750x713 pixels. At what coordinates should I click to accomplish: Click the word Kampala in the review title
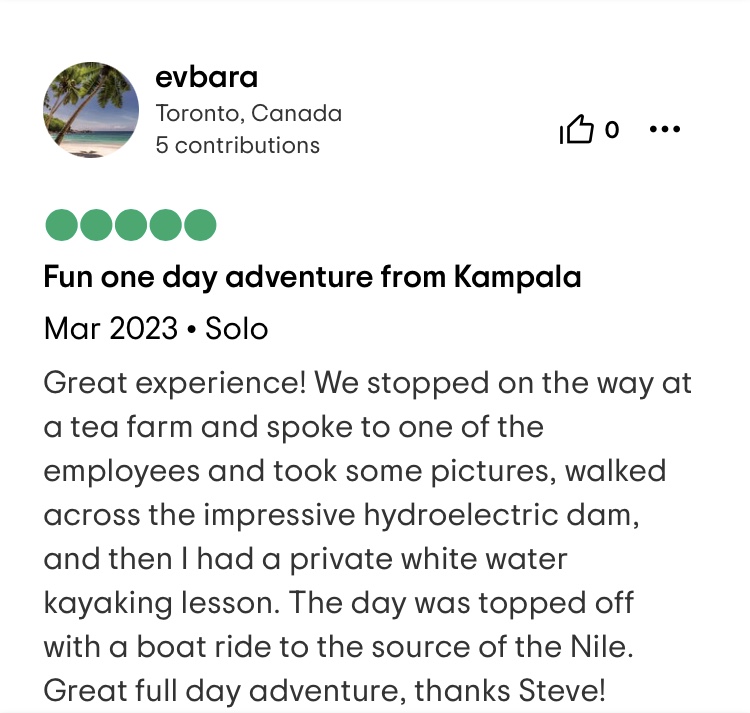click(x=517, y=276)
